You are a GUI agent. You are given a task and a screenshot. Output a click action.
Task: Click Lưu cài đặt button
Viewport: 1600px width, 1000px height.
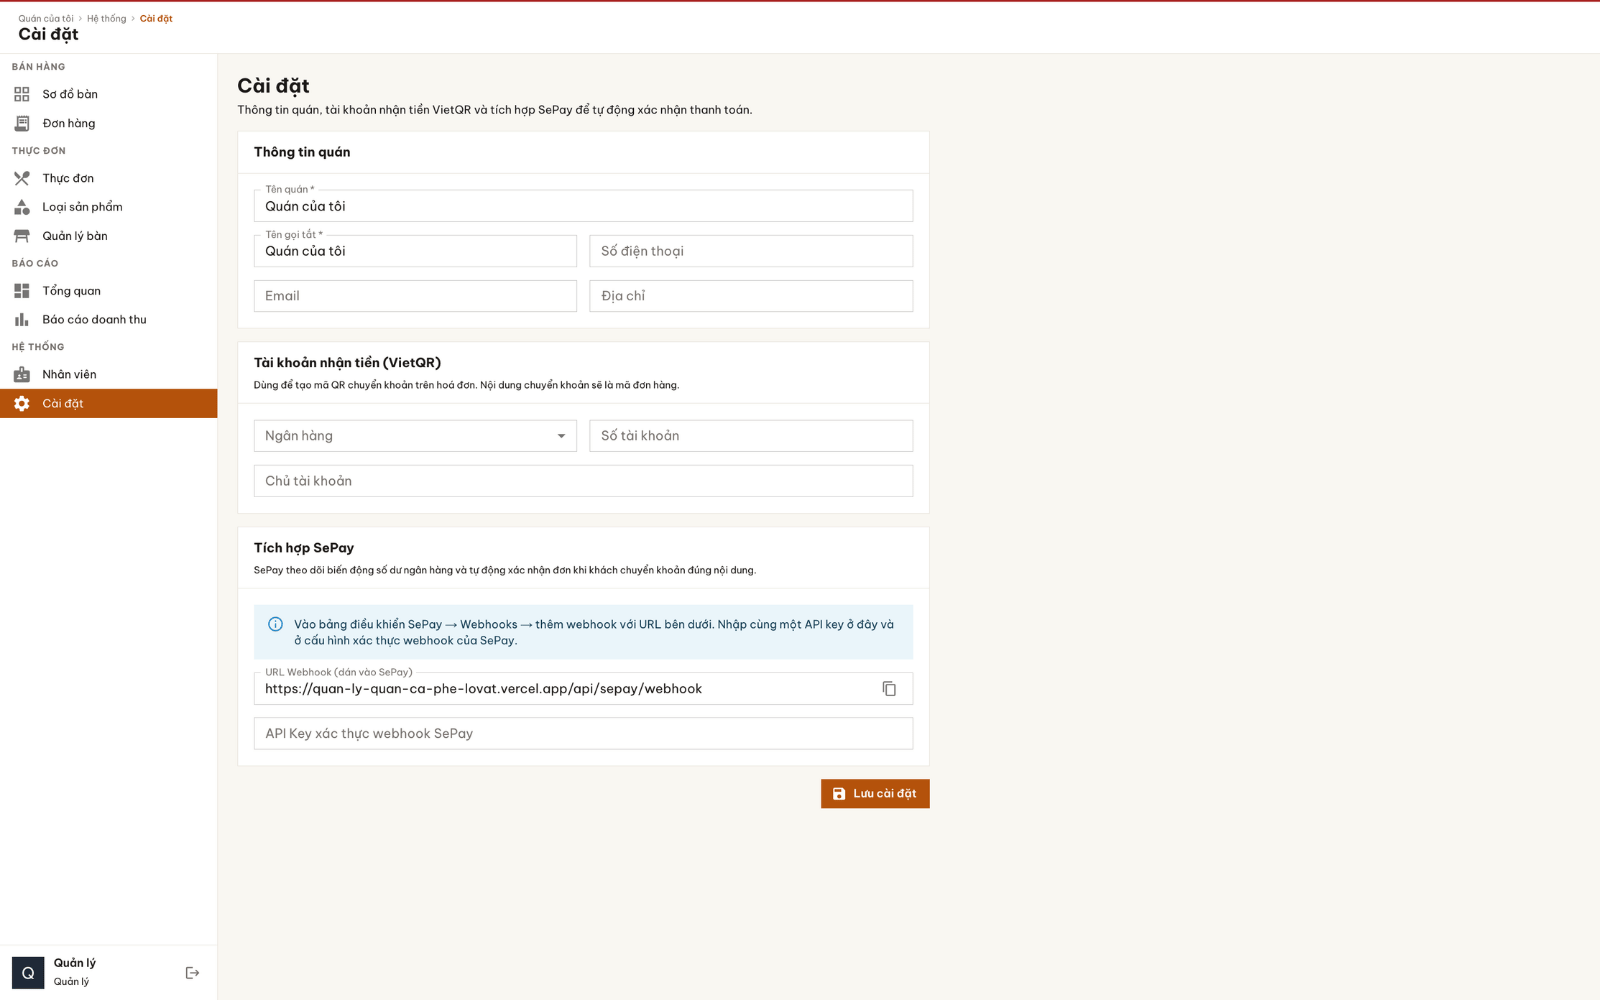pos(875,794)
